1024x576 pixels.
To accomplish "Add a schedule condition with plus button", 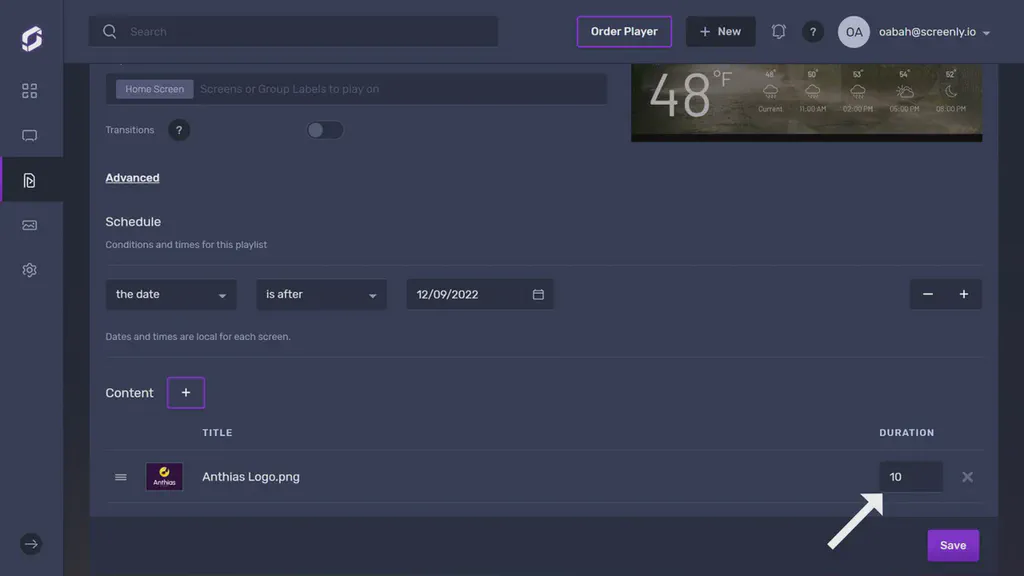I will [964, 295].
